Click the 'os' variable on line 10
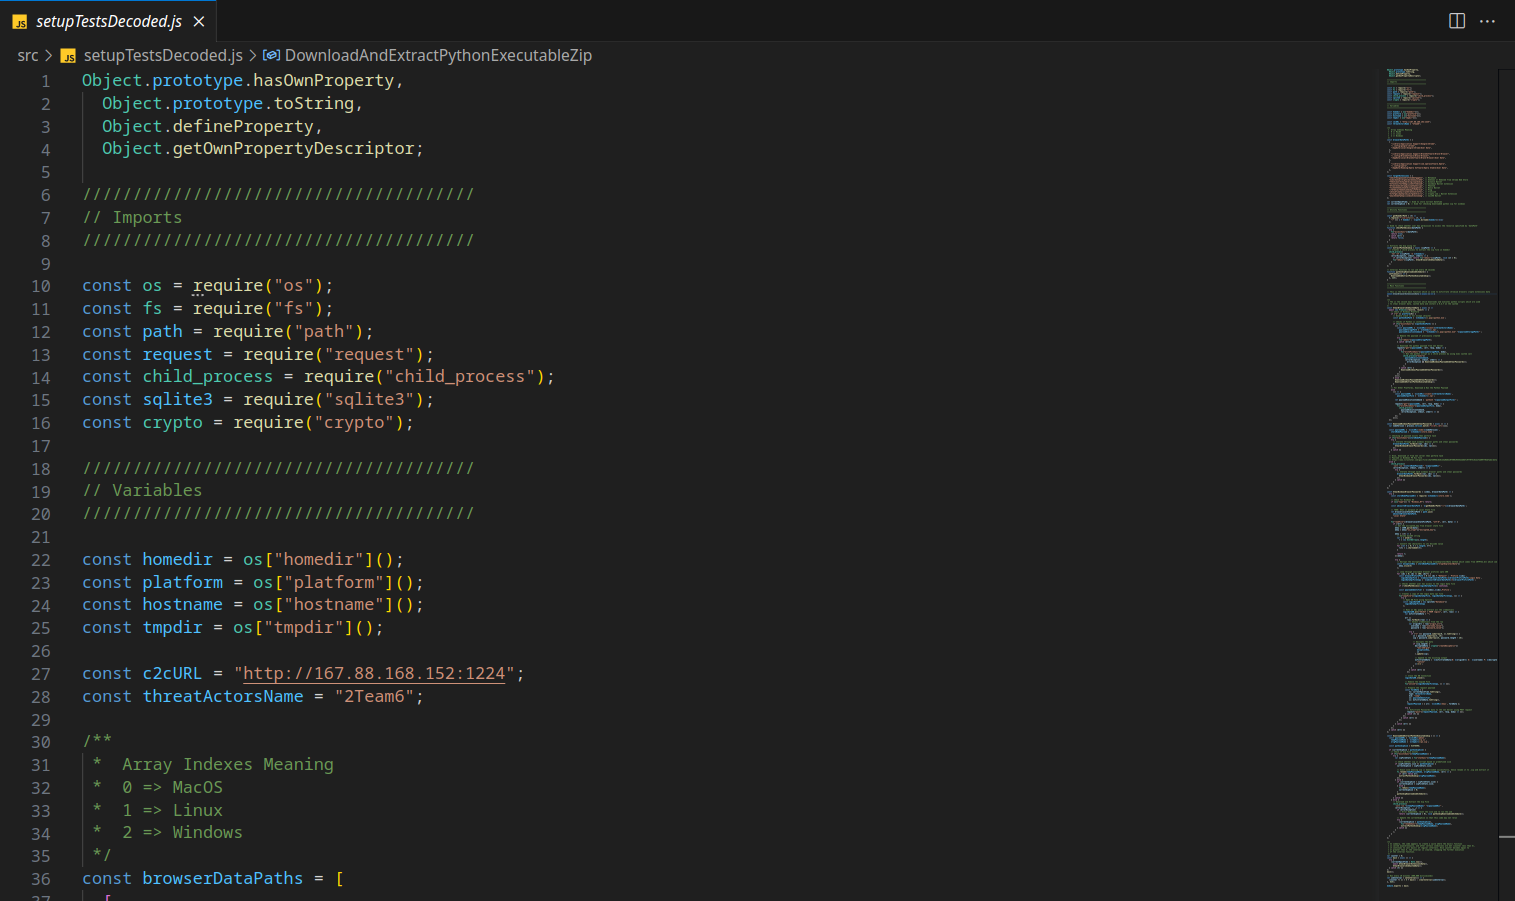Screen dimensions: 1515x901 [x=152, y=286]
